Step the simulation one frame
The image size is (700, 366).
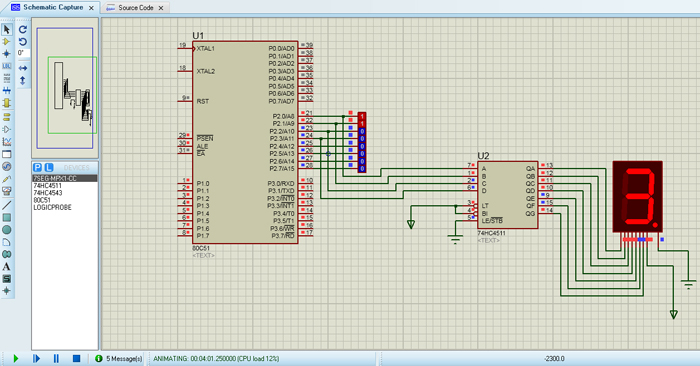[36, 358]
